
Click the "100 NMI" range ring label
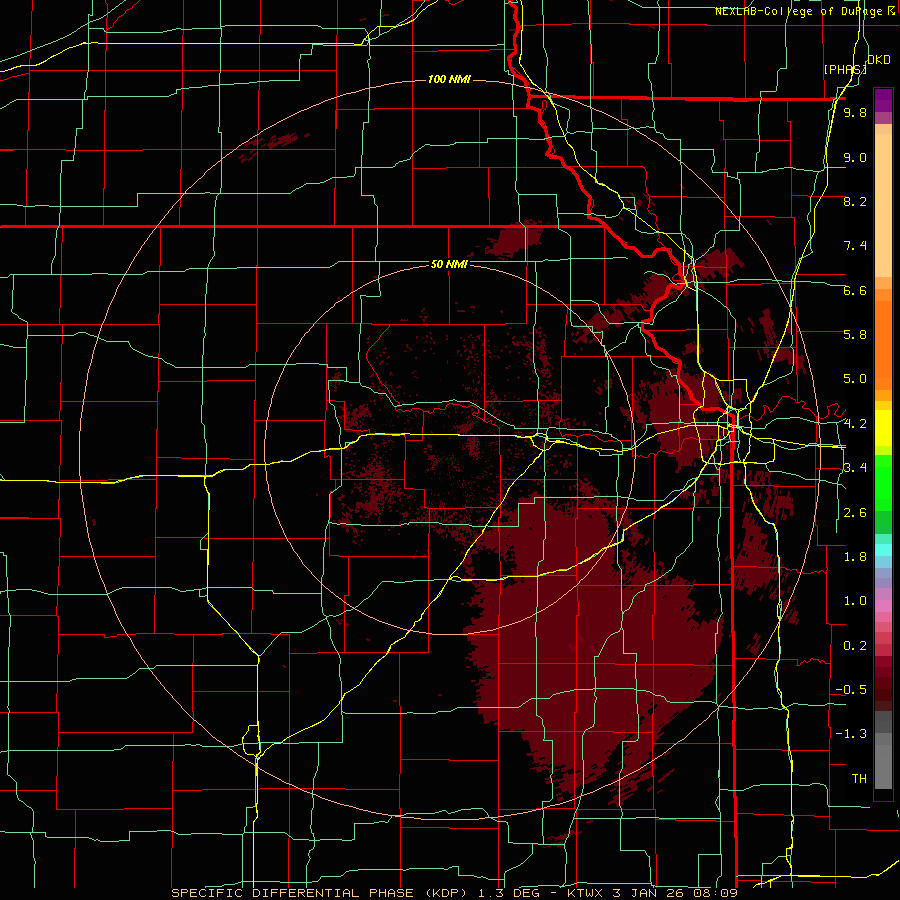tap(449, 79)
